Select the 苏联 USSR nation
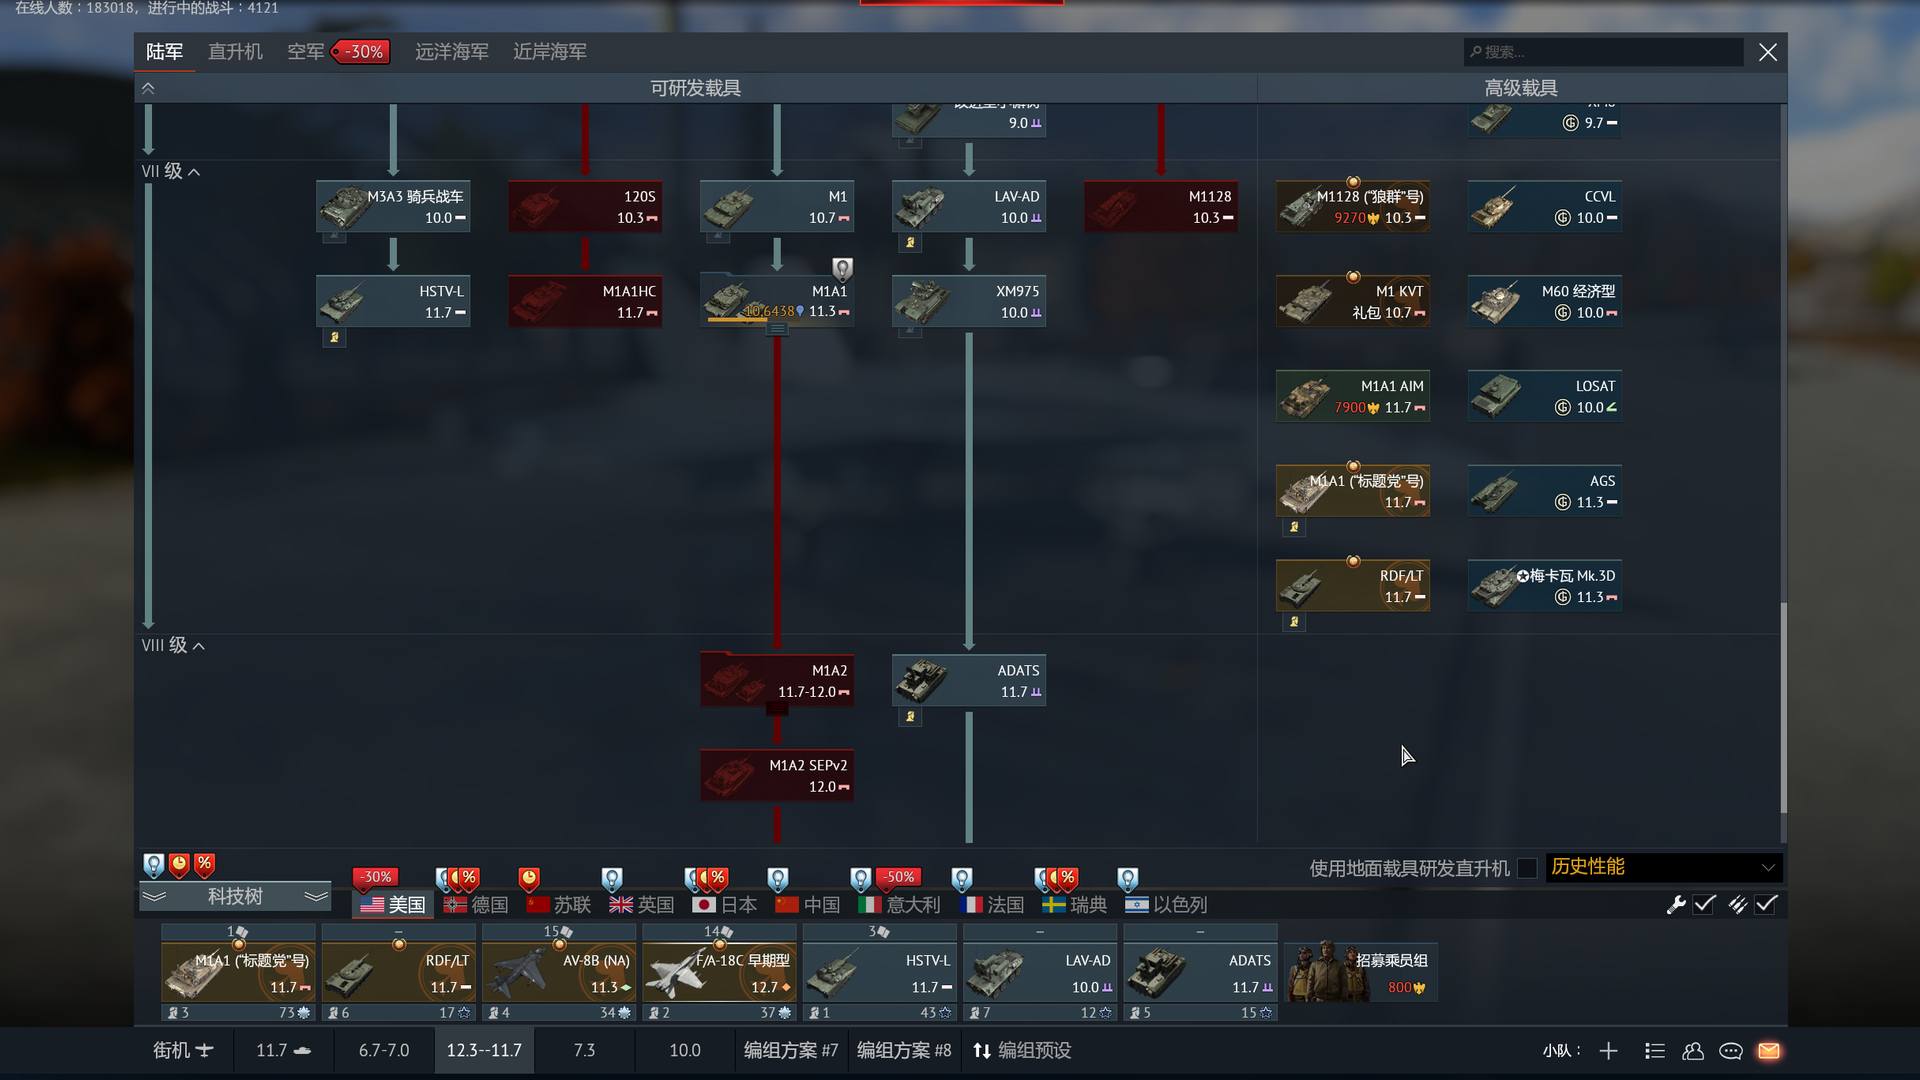1920x1080 pixels. [x=559, y=904]
